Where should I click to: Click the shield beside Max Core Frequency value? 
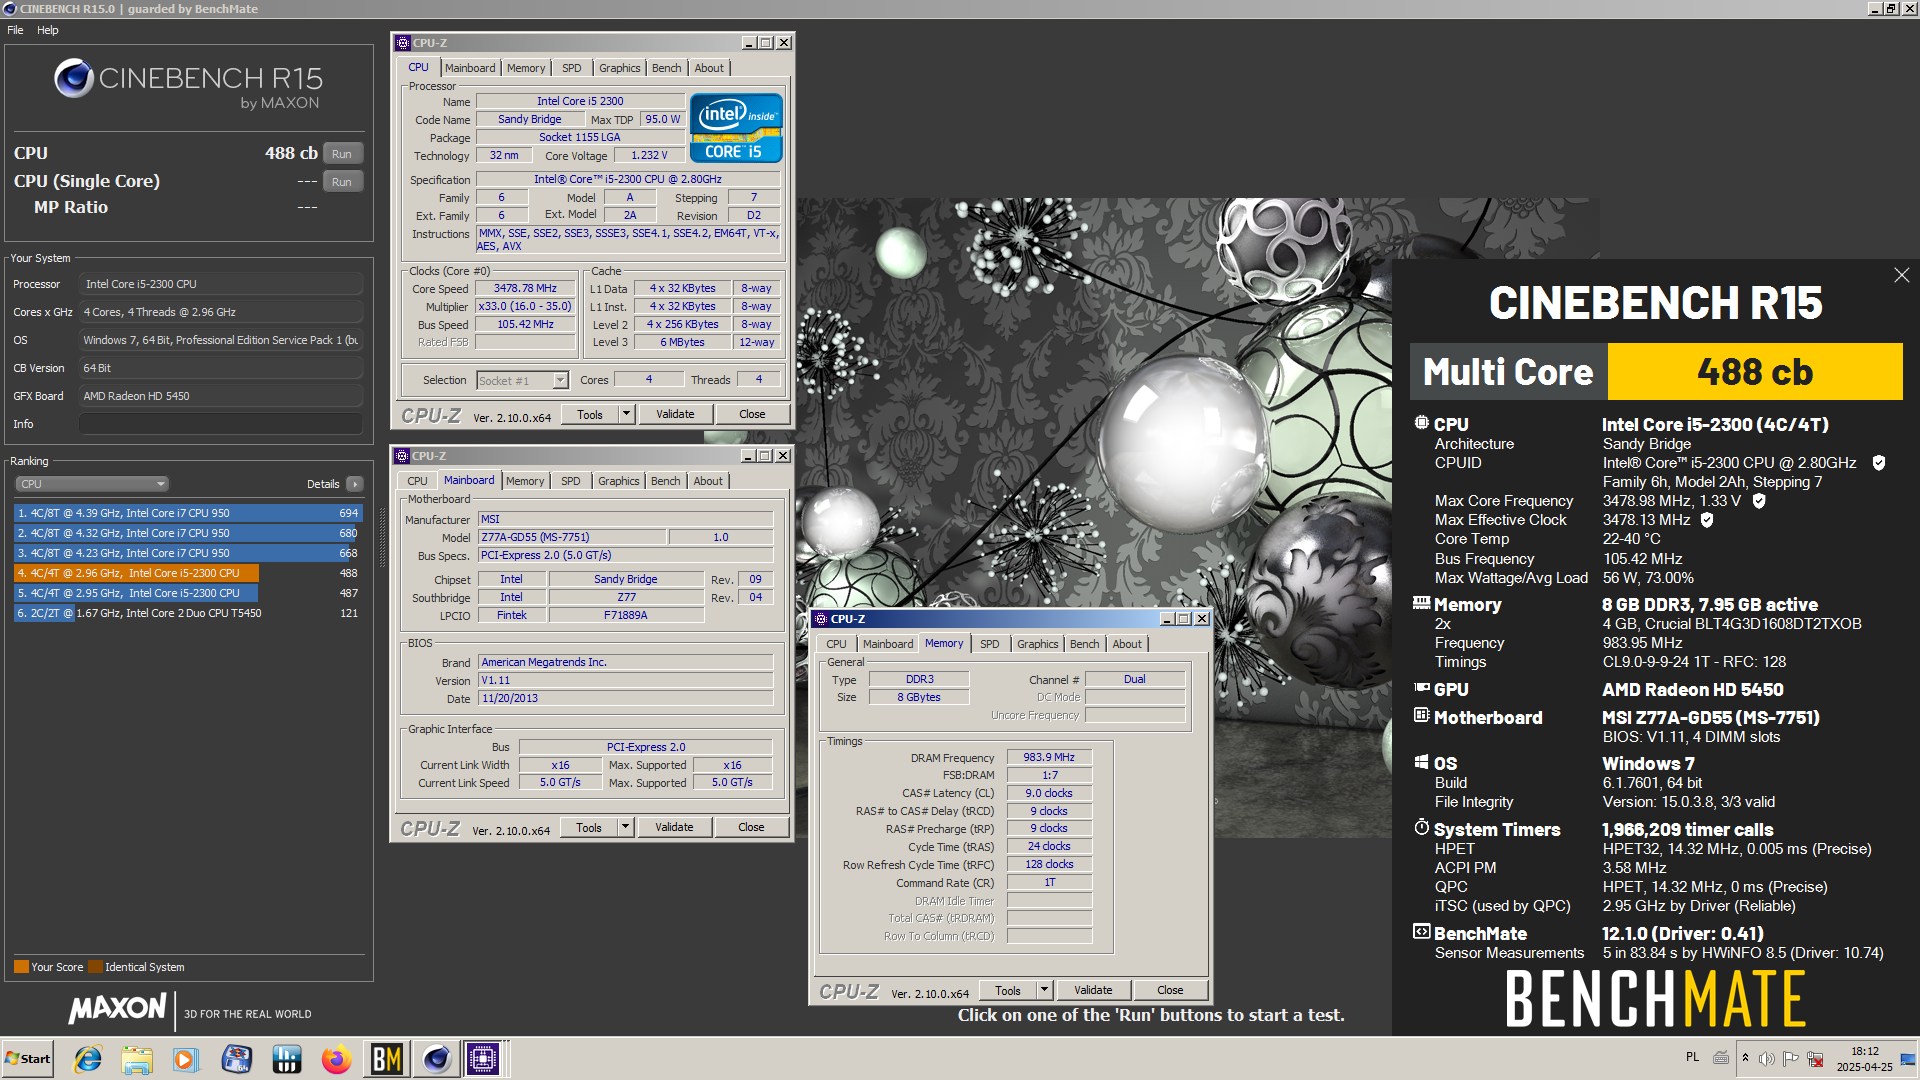1759,501
